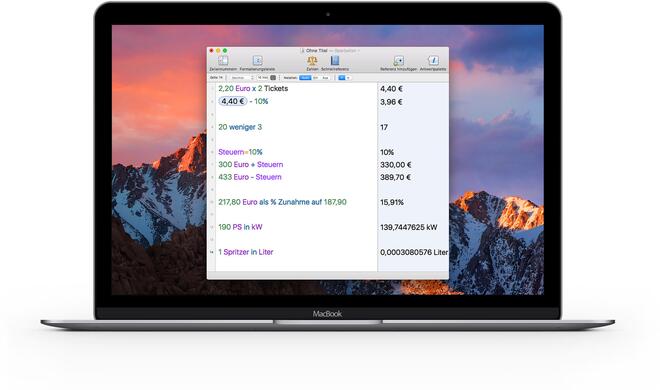Click the result 3,96 €
The height and width of the screenshot is (390, 660).
tap(391, 102)
